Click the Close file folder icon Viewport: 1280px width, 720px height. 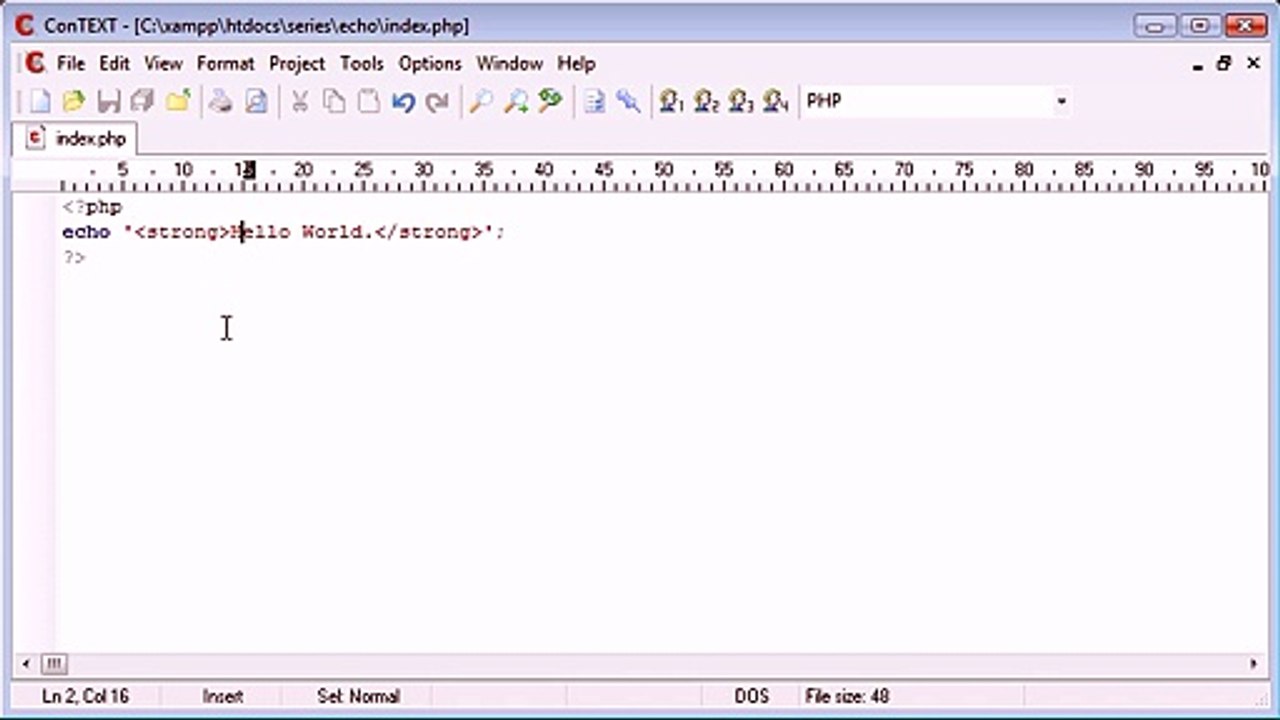[x=178, y=101]
